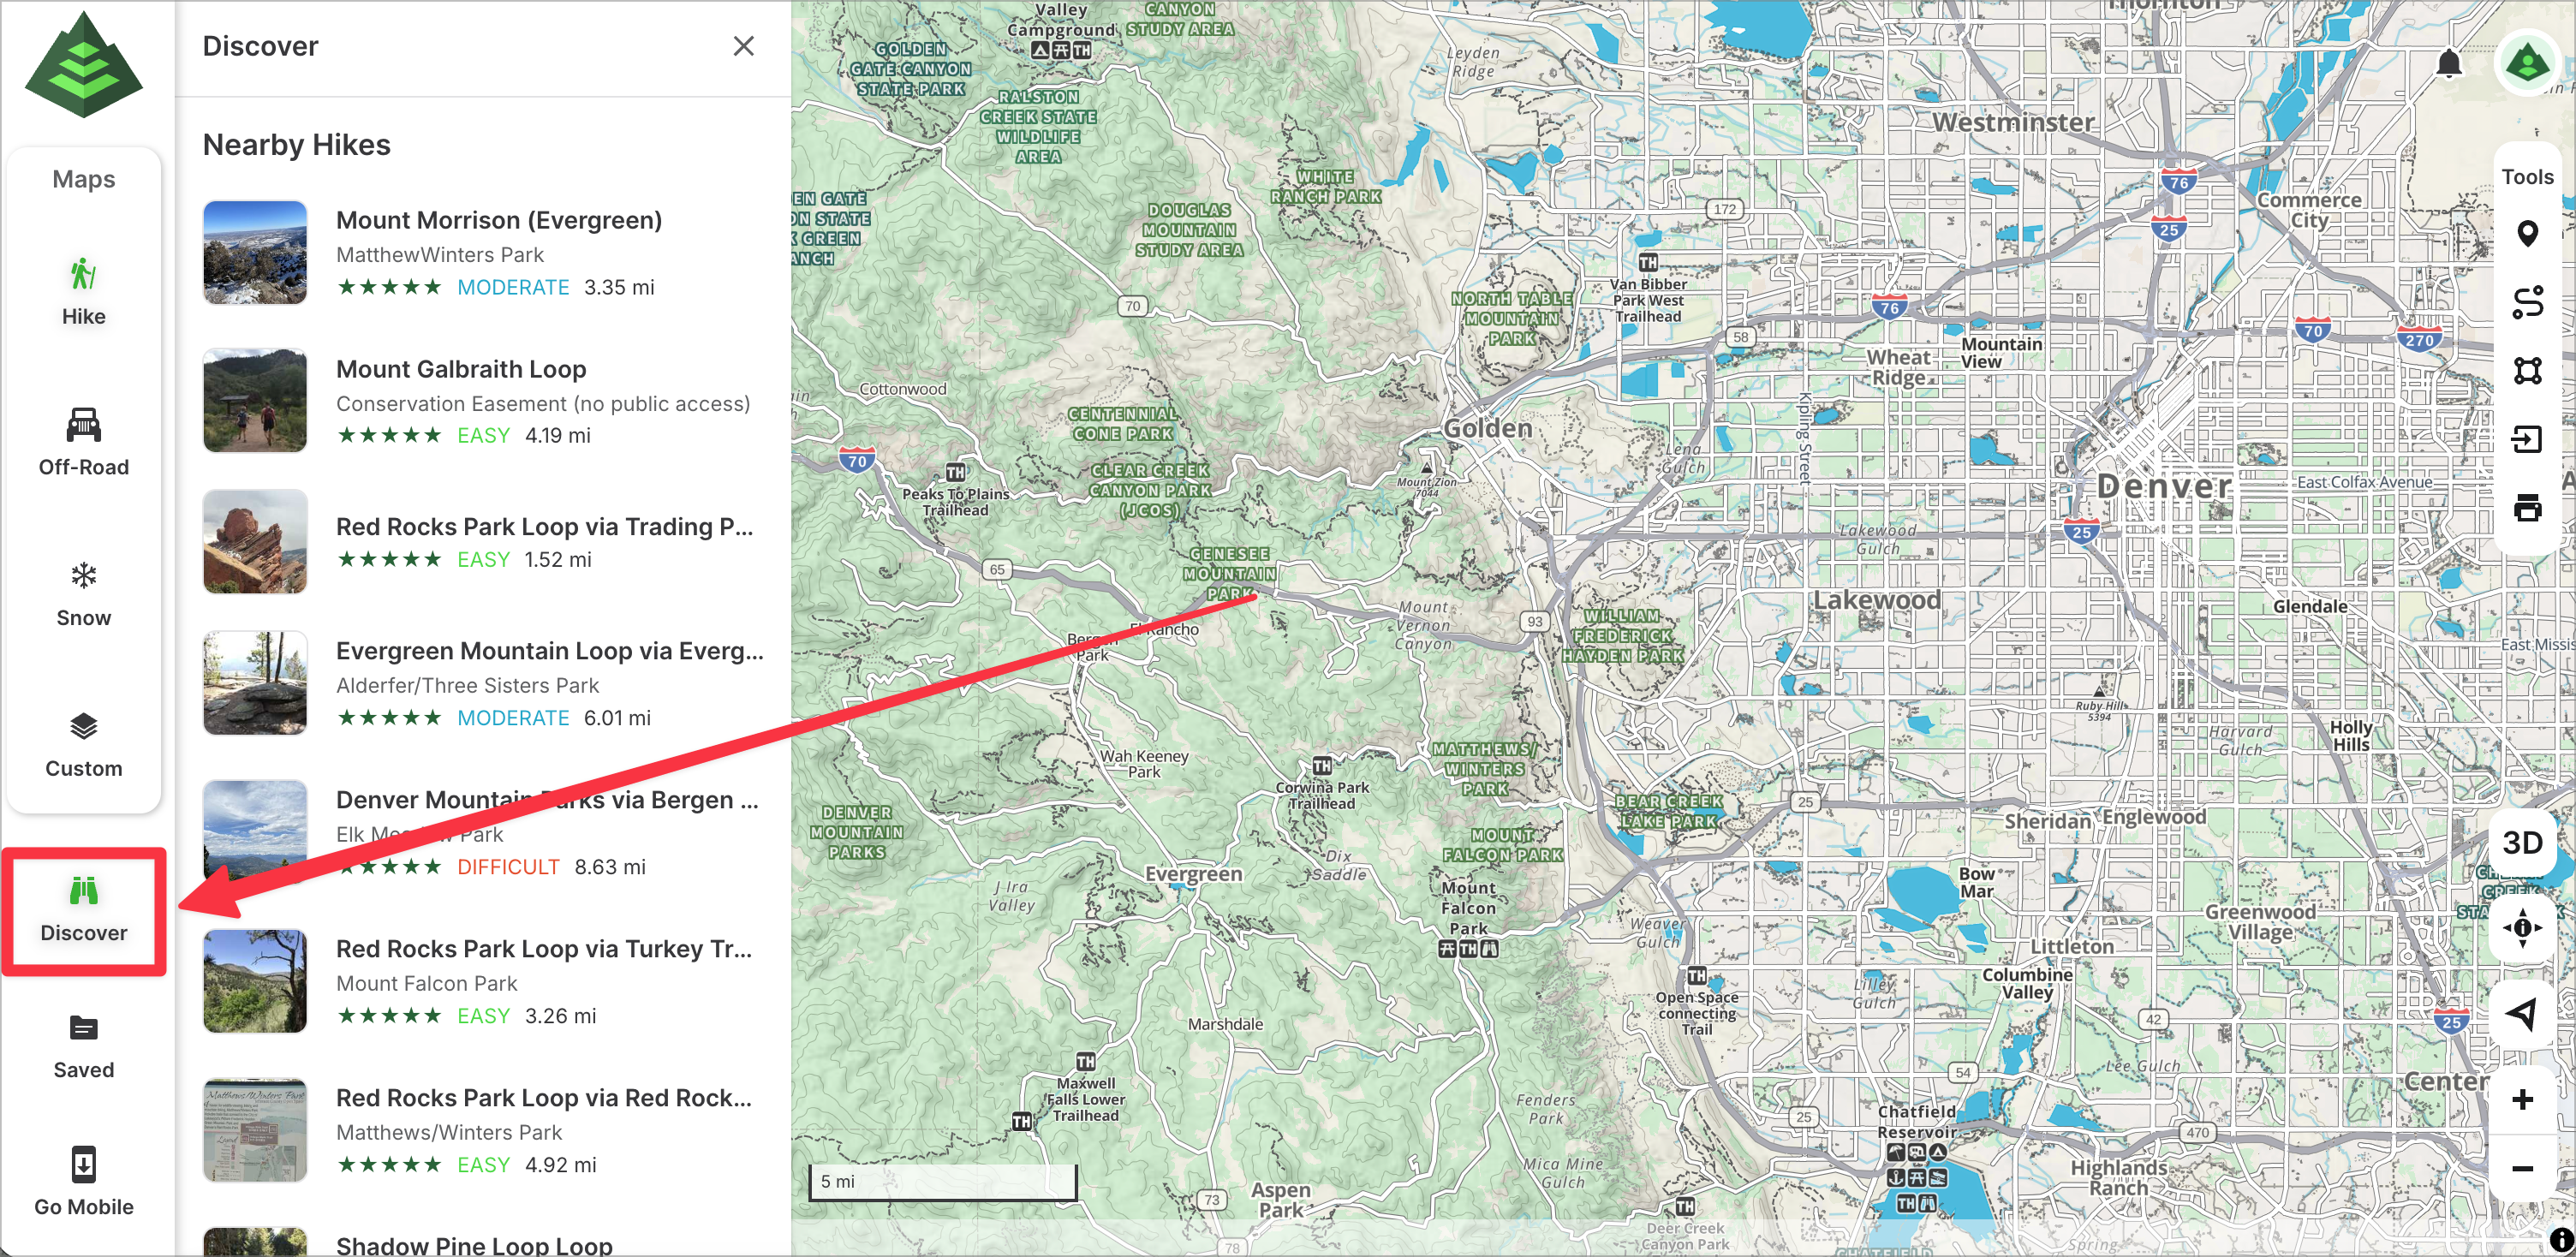Screen dimensions: 2576x1257
Task: Choose the route drawing tool
Action: click(x=2526, y=302)
